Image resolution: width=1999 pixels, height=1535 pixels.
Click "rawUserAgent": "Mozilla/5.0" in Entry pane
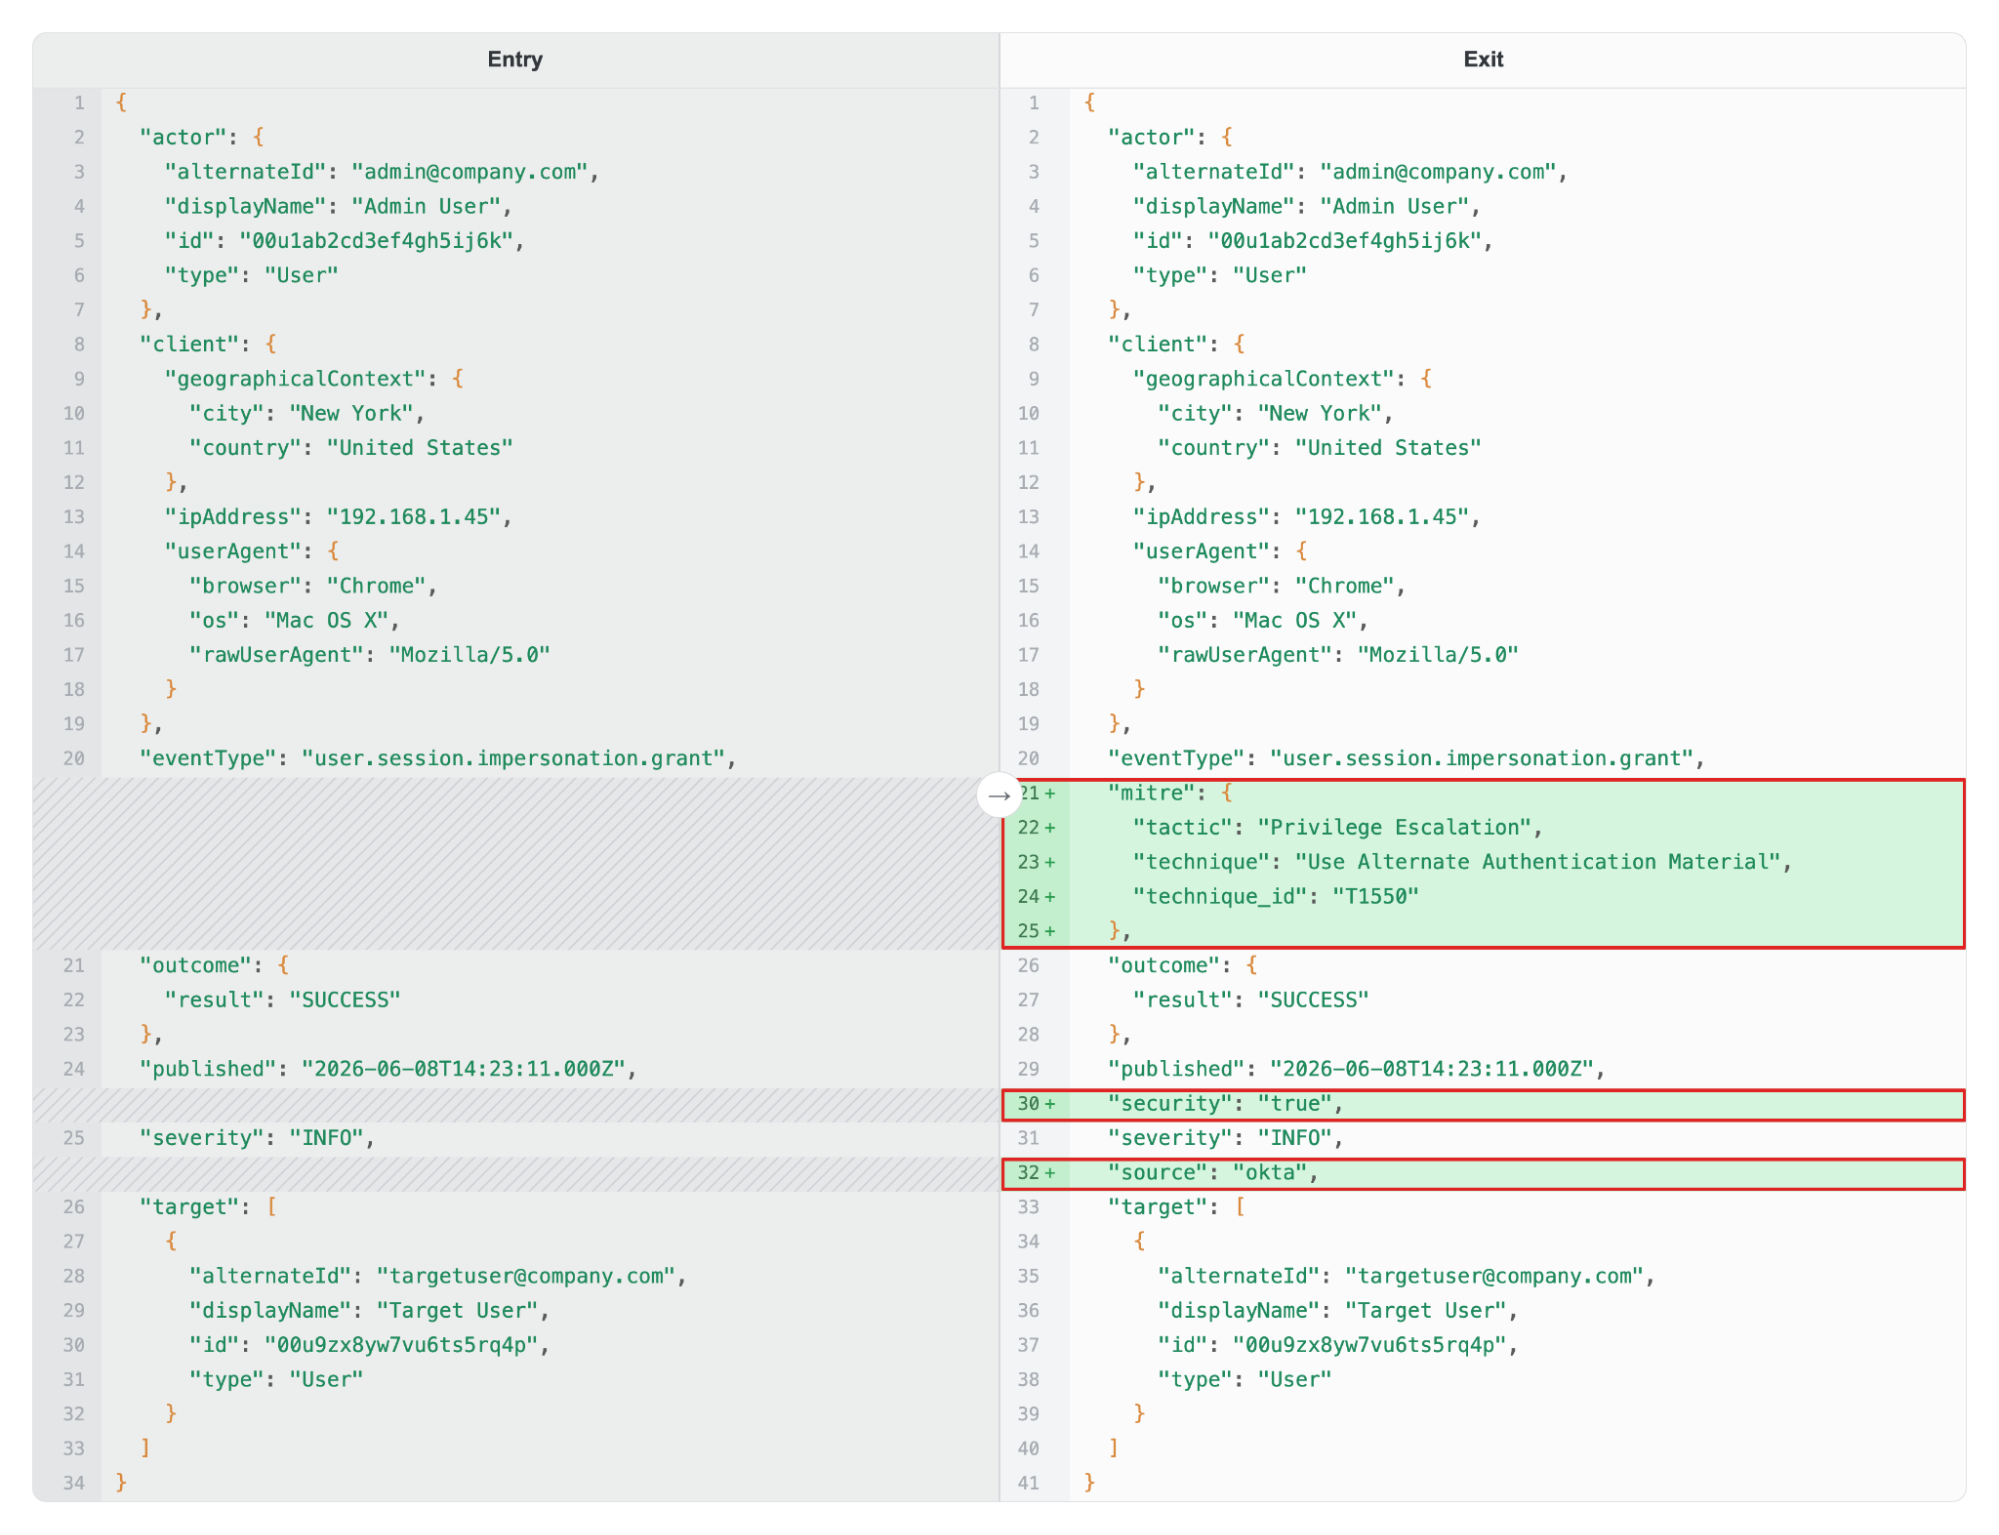point(369,655)
